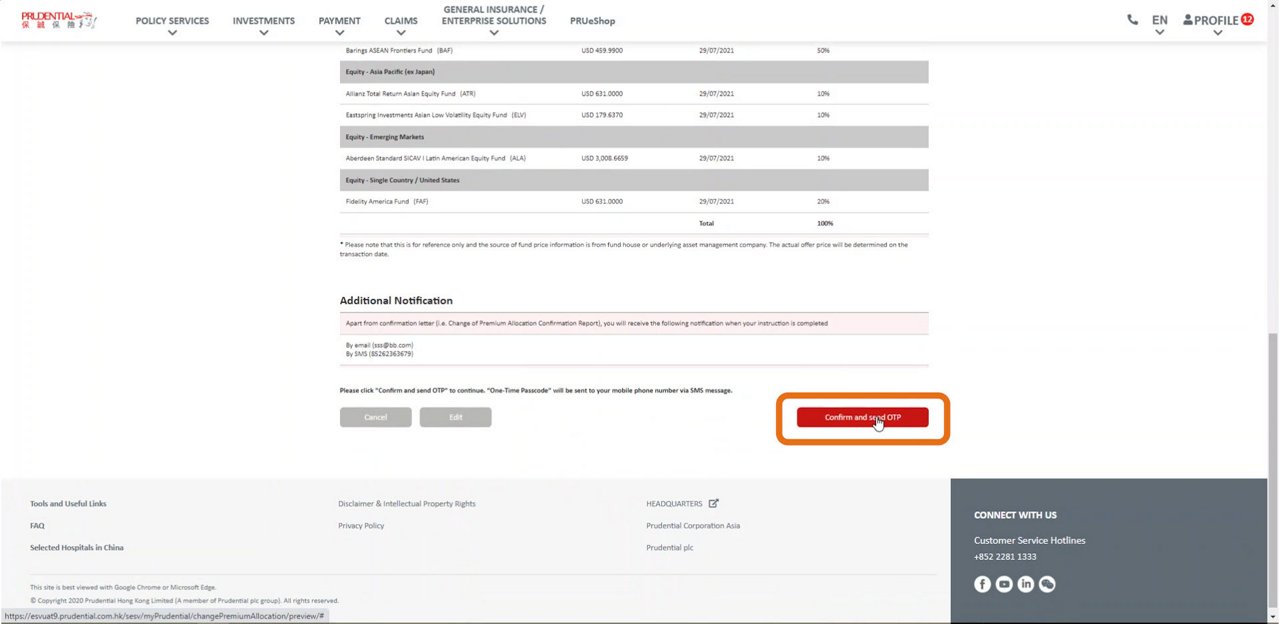Open the LinkedIn social icon

1025,584
